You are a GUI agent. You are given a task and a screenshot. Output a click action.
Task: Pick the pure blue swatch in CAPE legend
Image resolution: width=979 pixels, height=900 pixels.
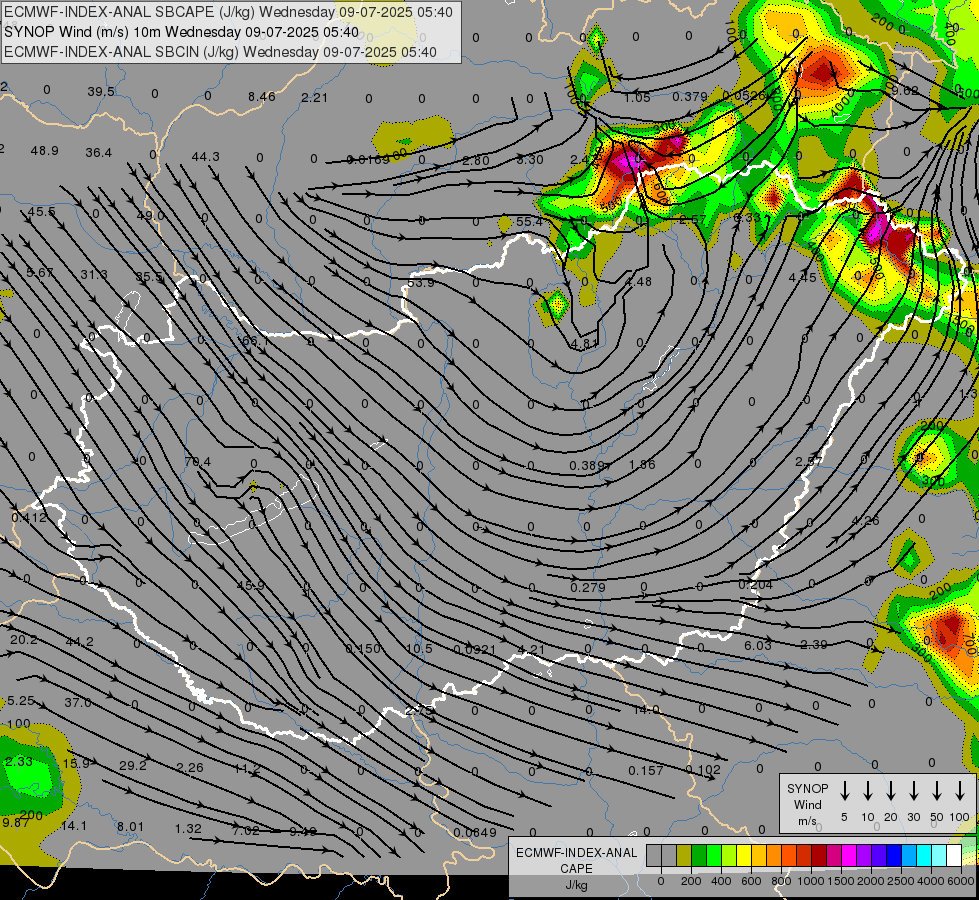pyautogui.click(x=894, y=855)
